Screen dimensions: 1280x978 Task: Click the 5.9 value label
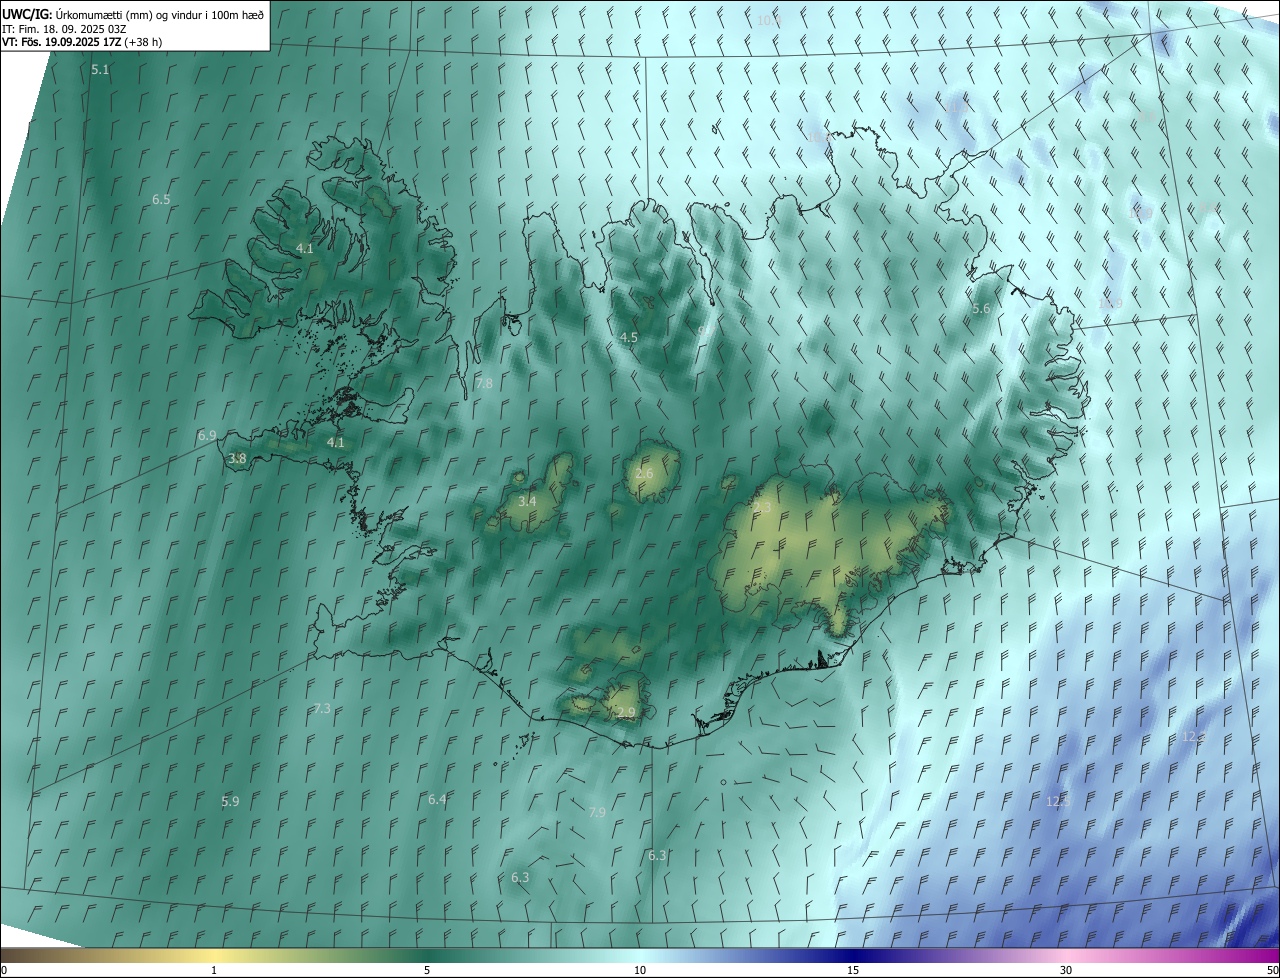(230, 802)
